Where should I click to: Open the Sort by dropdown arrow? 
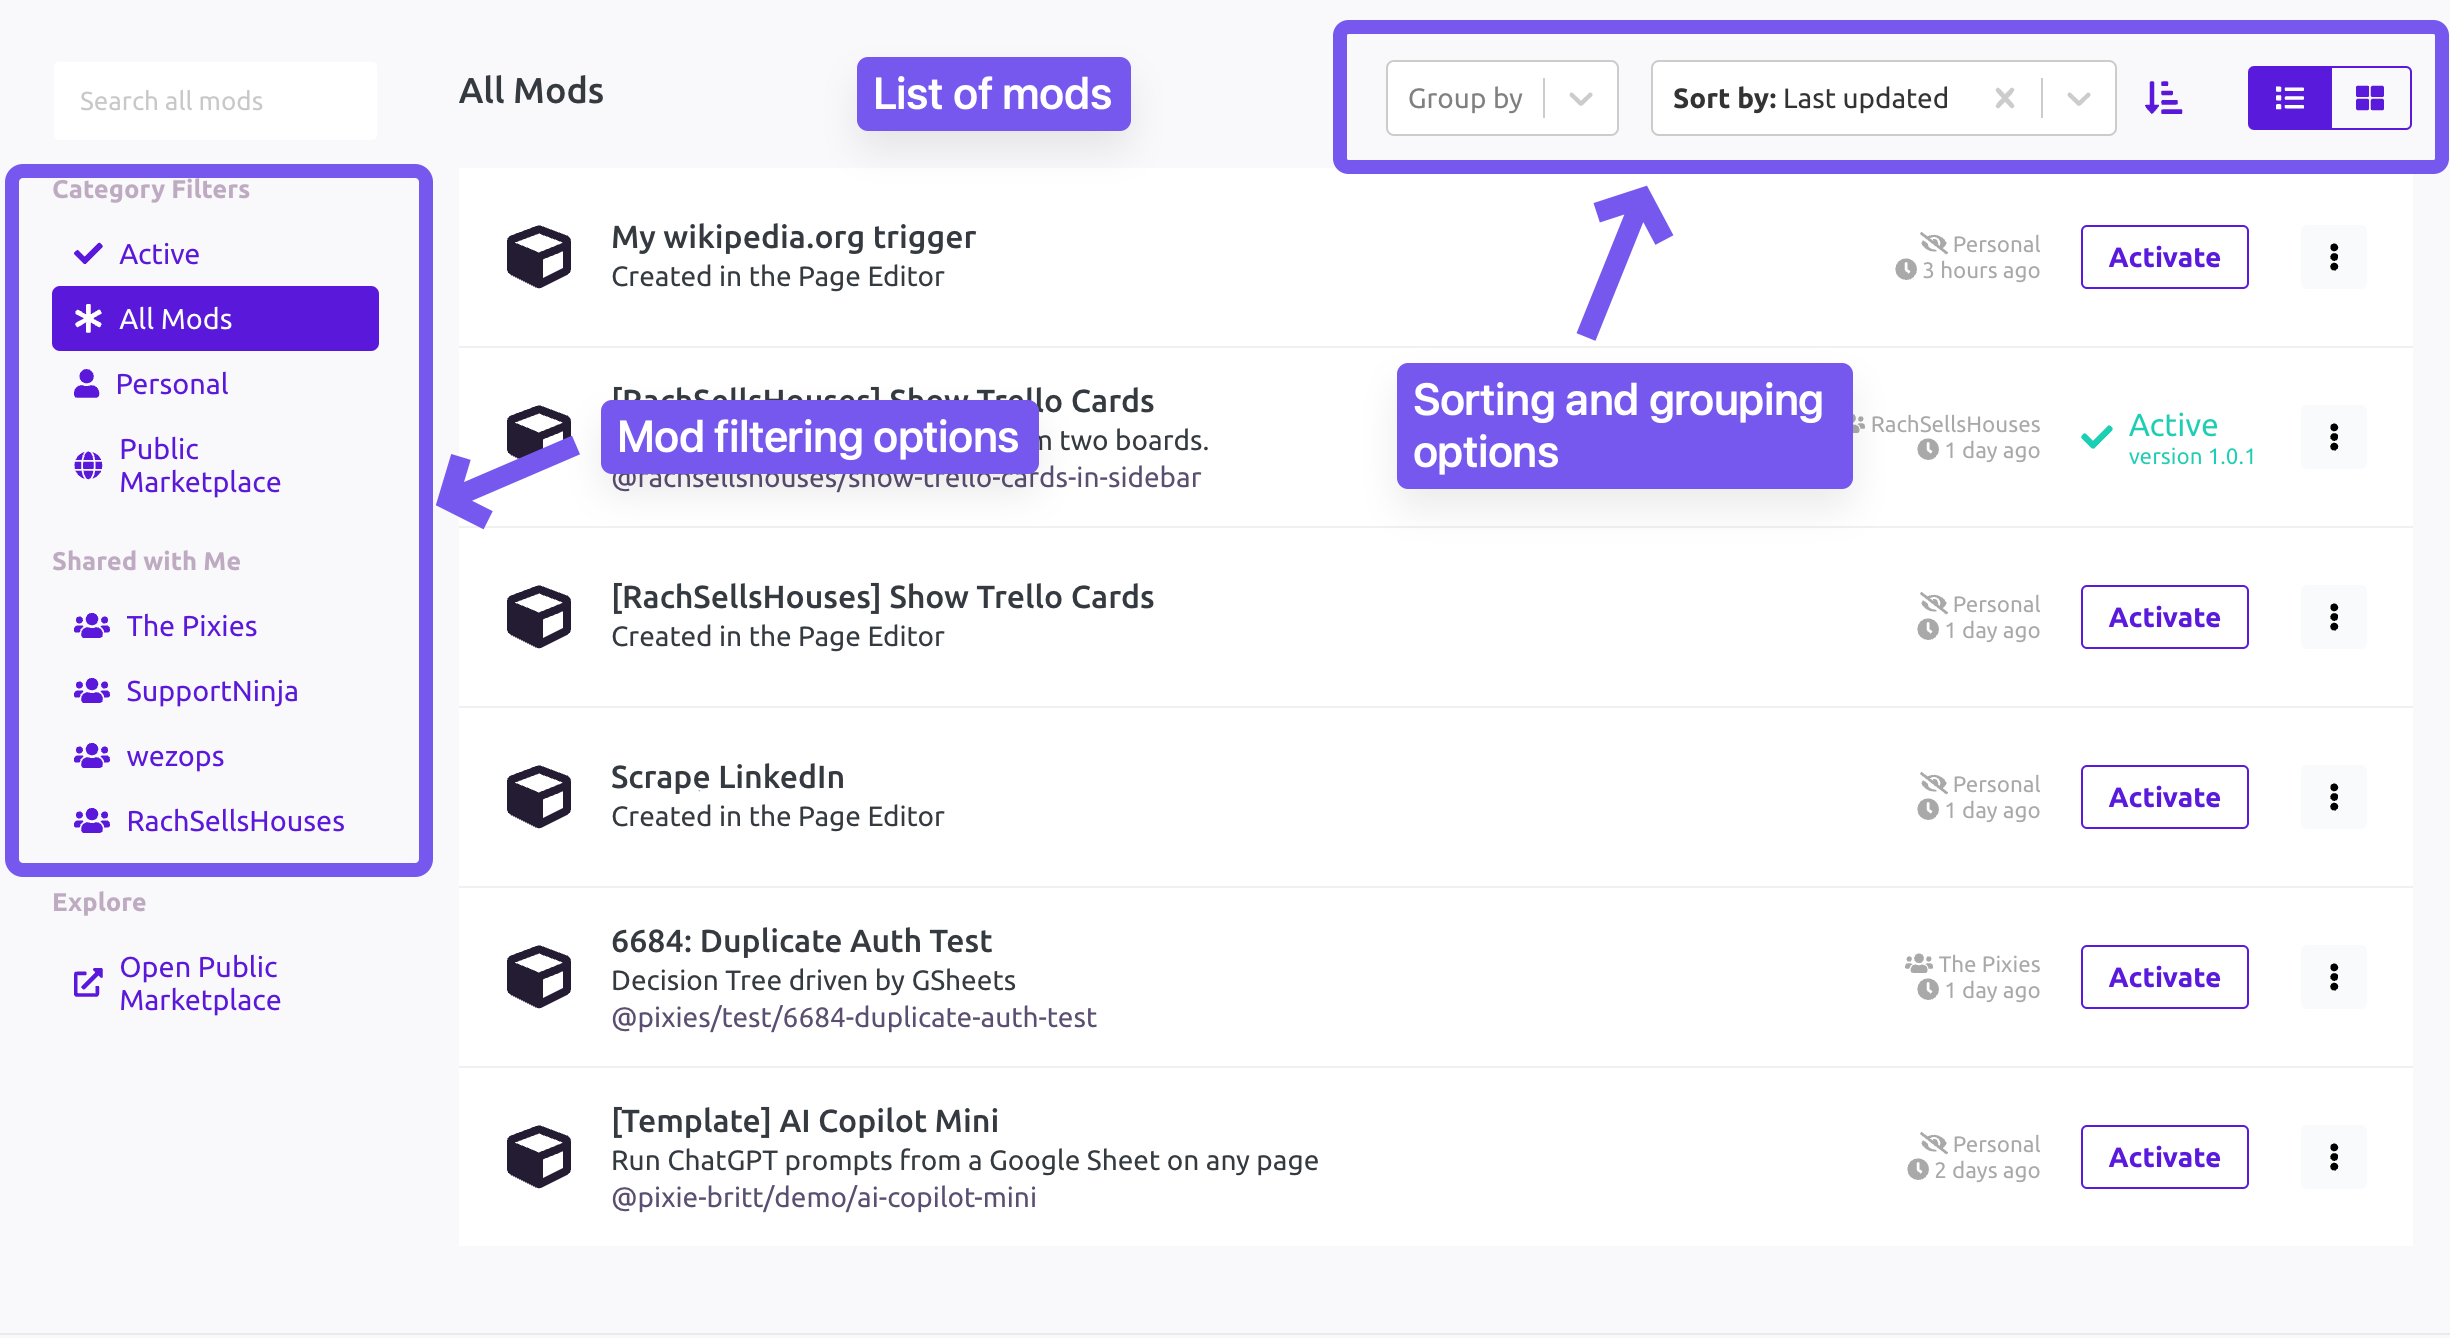click(x=2079, y=98)
